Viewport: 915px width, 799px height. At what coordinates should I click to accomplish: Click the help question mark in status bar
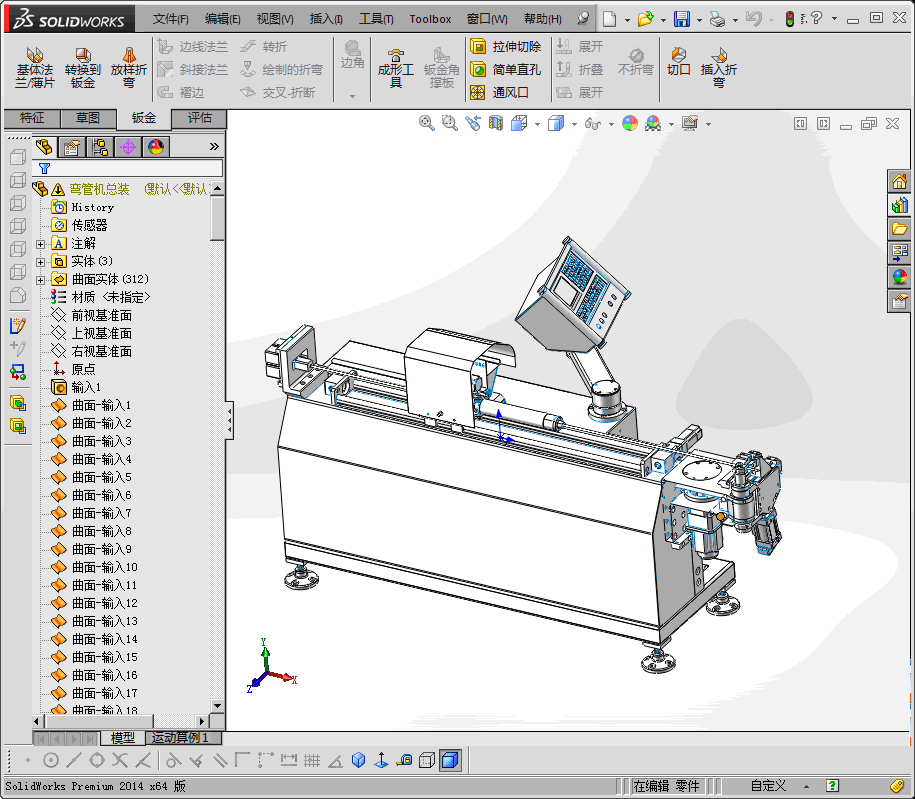tap(833, 786)
